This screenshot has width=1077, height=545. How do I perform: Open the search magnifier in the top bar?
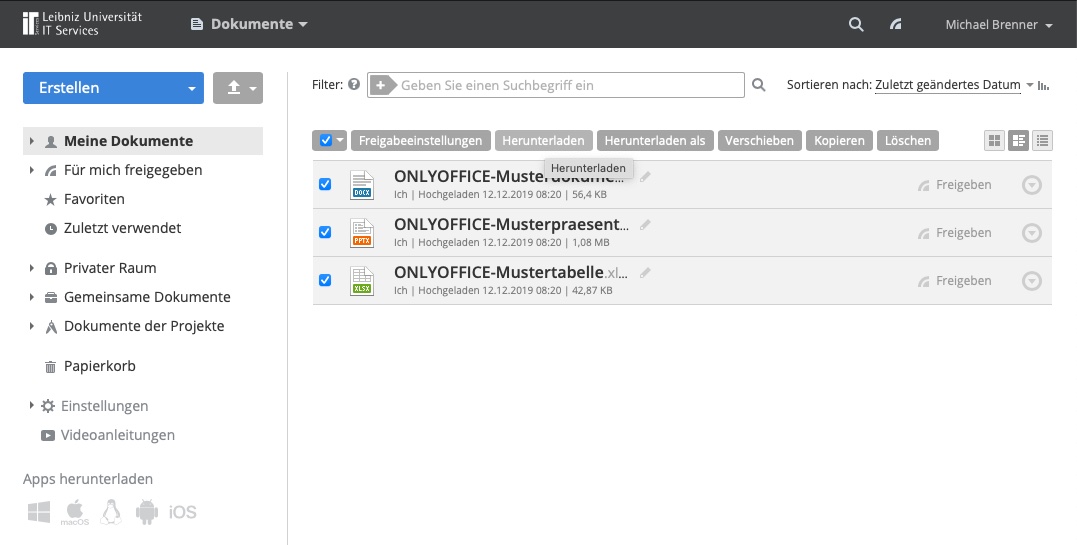[x=856, y=24]
